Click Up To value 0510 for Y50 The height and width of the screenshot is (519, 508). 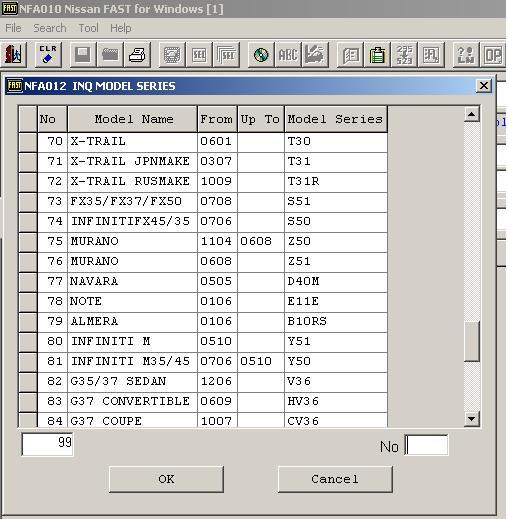[261, 362]
